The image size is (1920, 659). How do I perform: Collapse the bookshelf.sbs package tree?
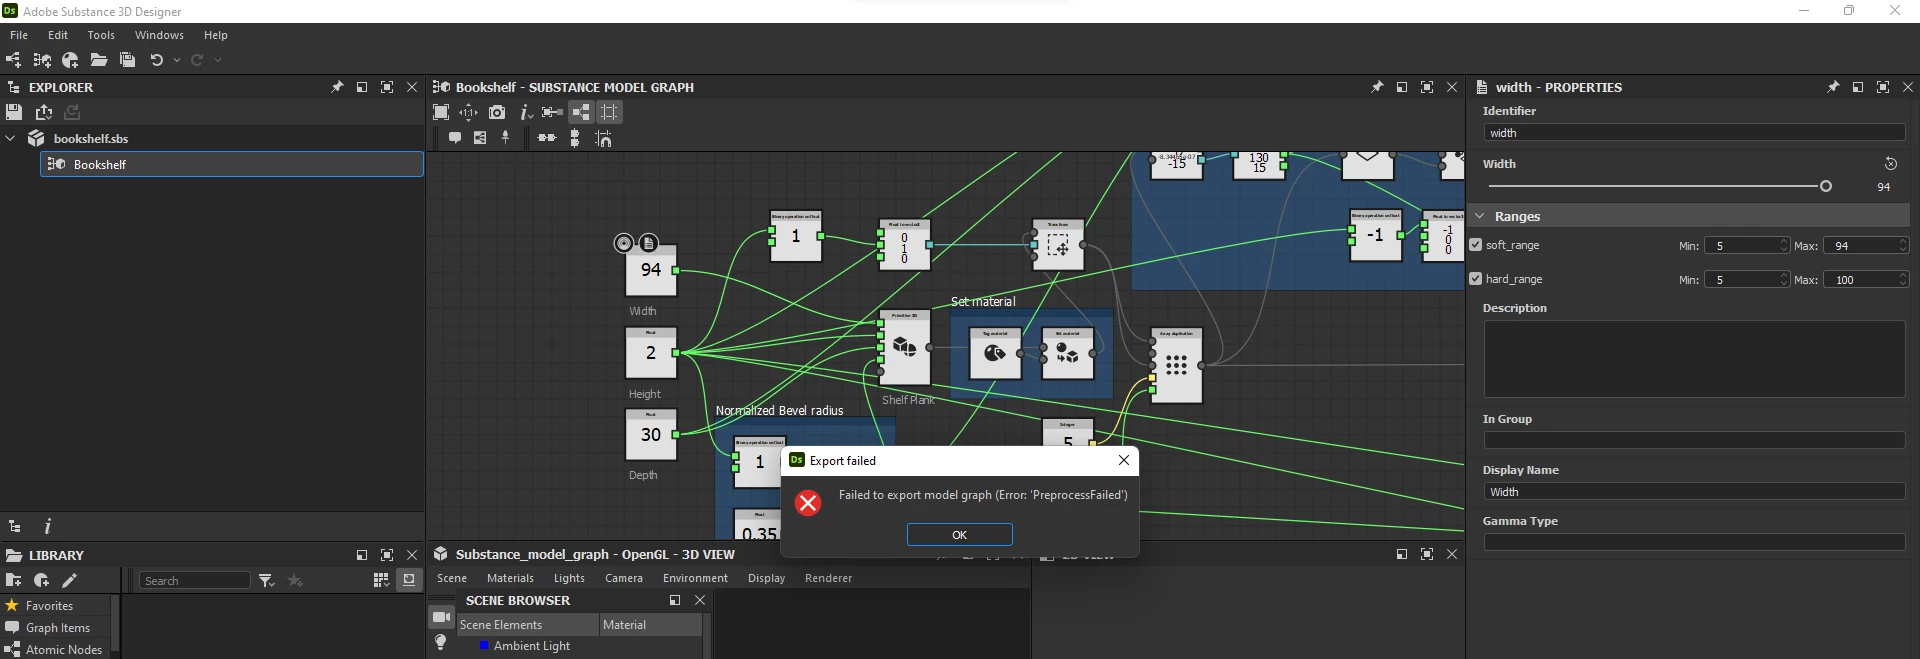click(x=11, y=138)
